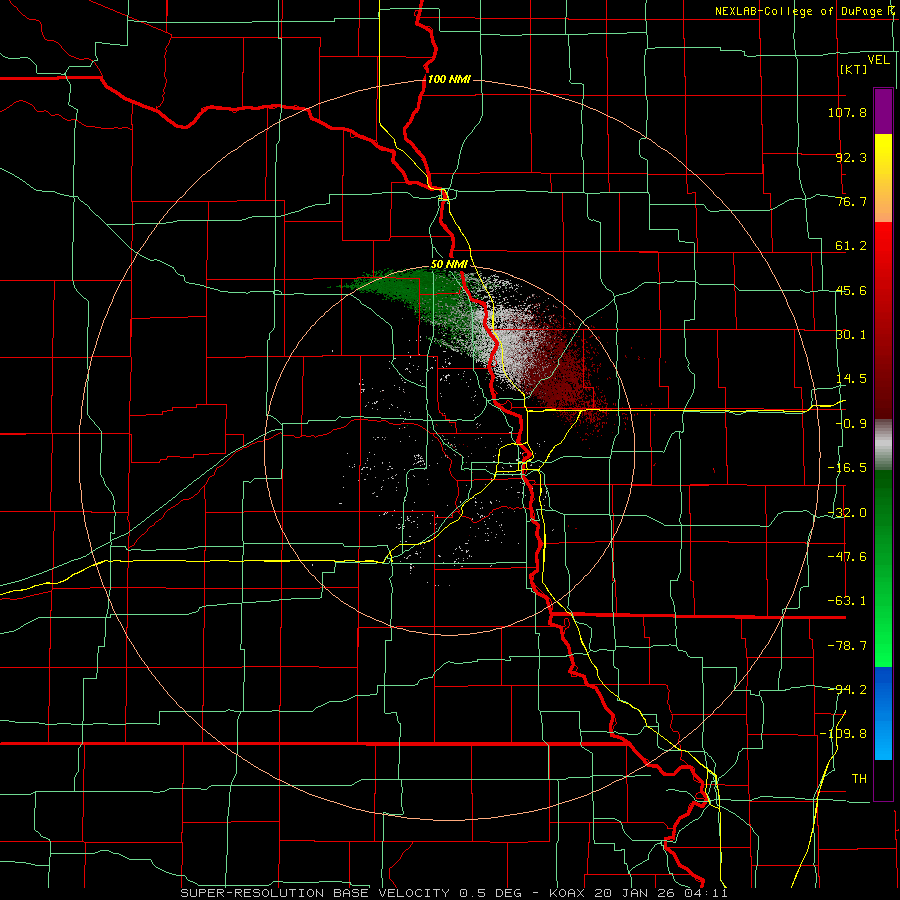
Task: Pick the gray near-zero color bar segment
Action: click(x=883, y=444)
